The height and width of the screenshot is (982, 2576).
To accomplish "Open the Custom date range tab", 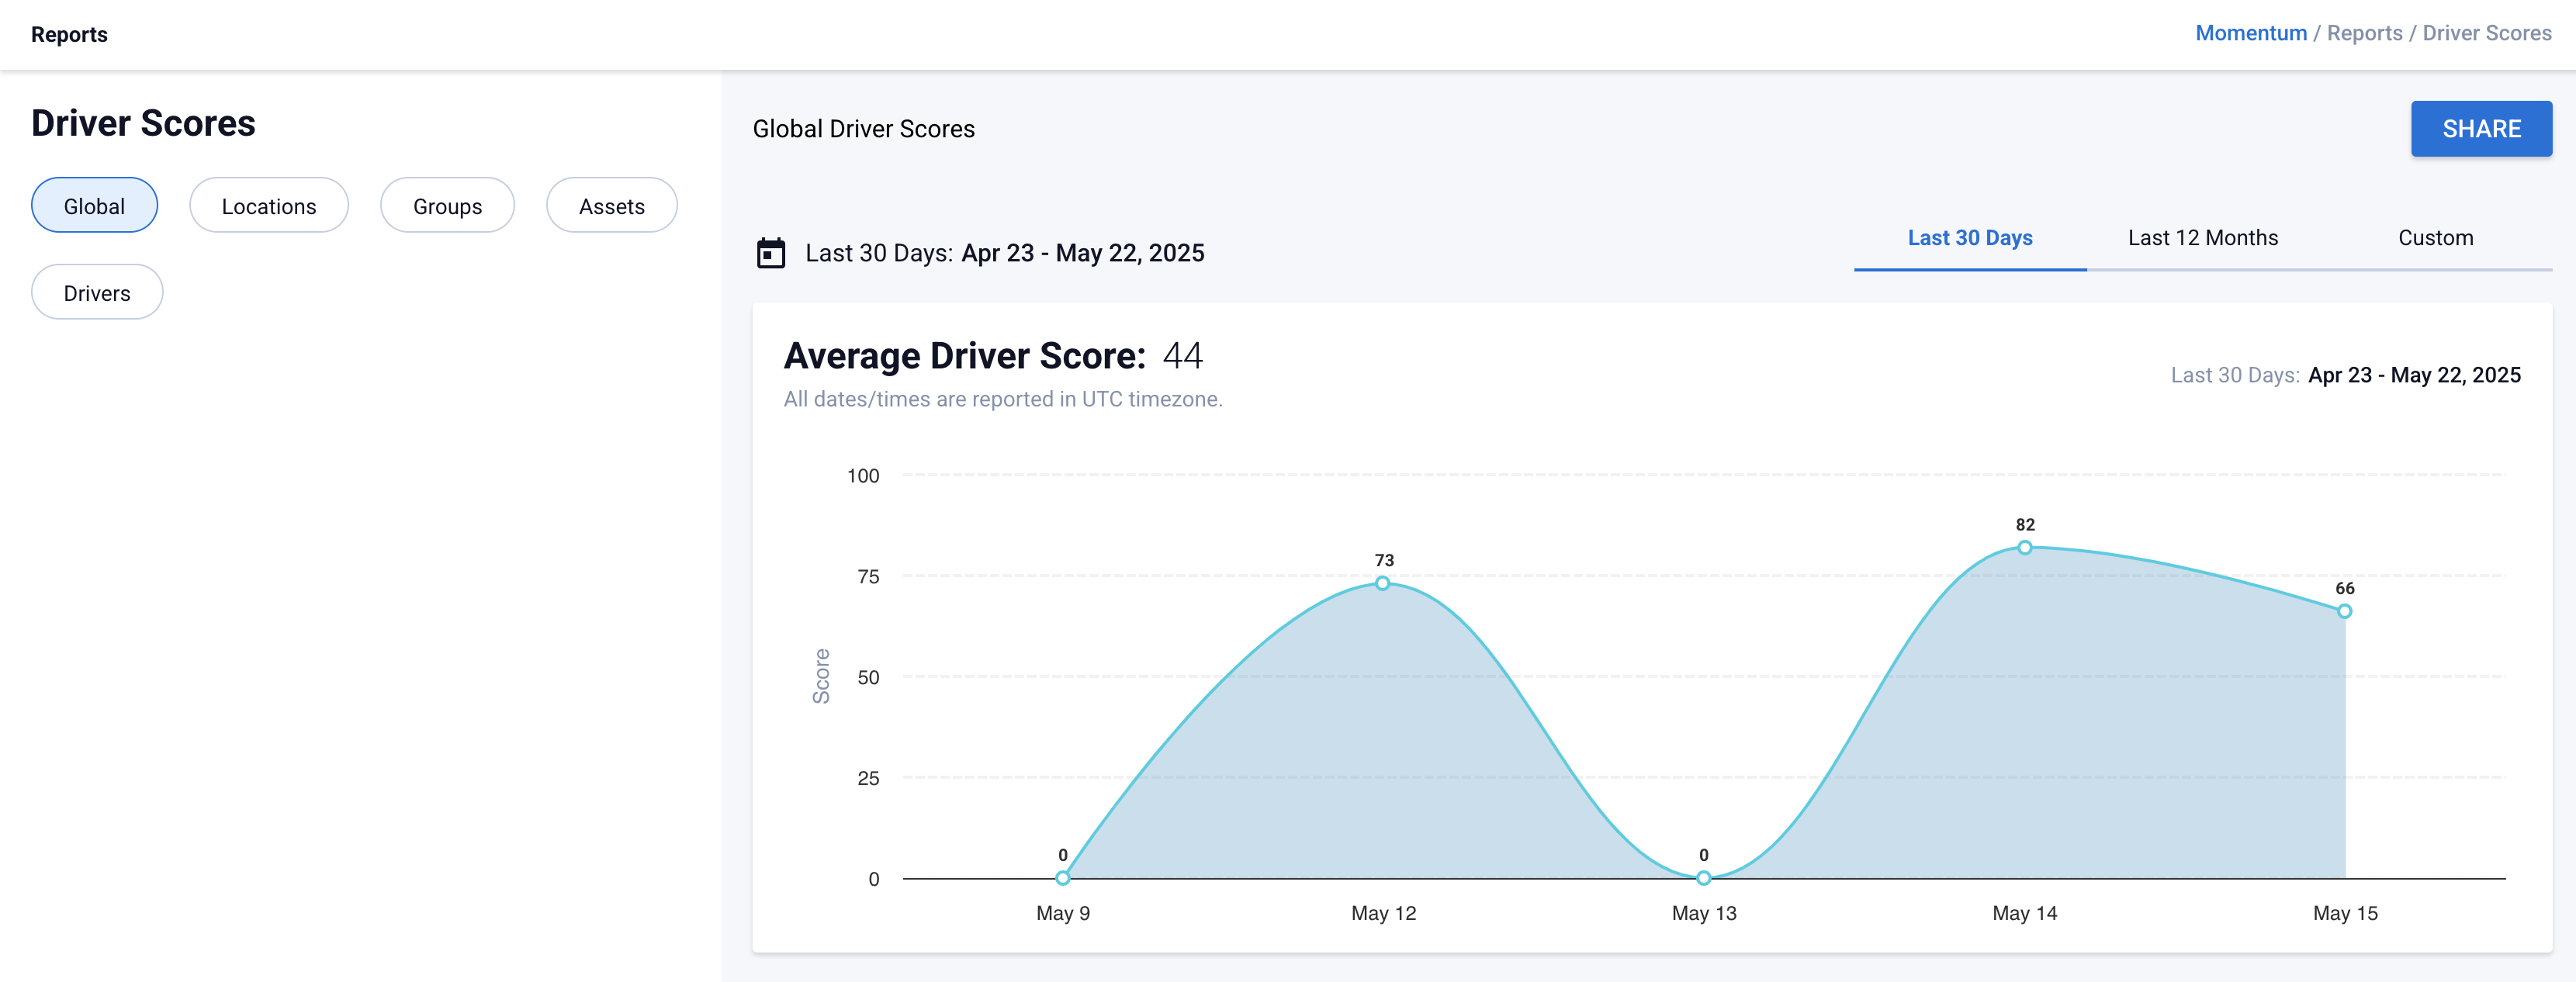I will pyautogui.click(x=2435, y=238).
